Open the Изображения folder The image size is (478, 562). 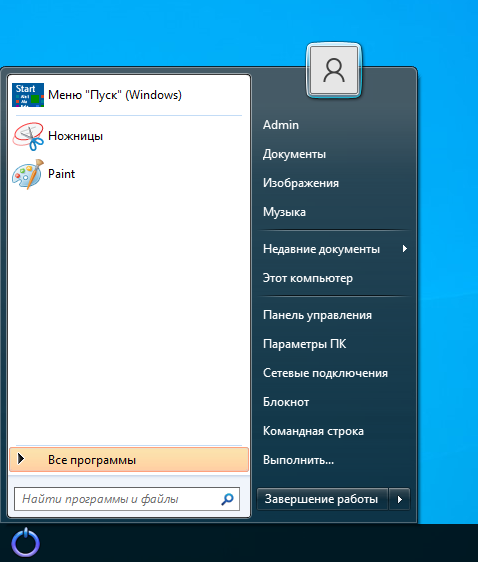[x=301, y=183]
